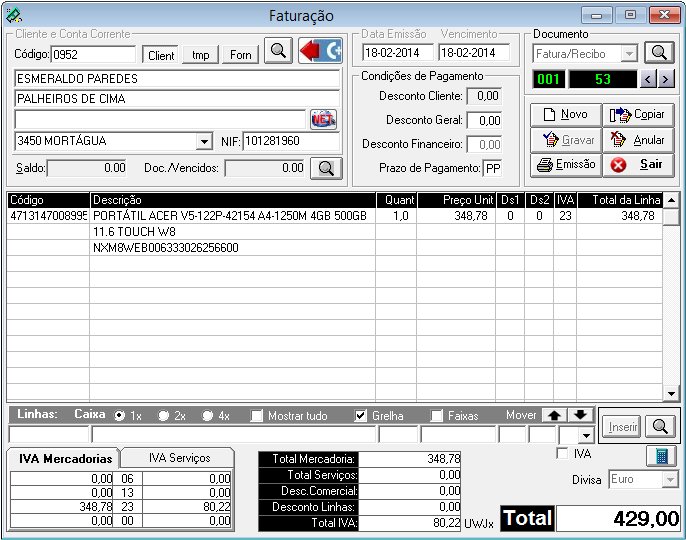This screenshot has width=686, height=540.
Task: Toggle the Faixas checkbox
Action: [x=437, y=415]
